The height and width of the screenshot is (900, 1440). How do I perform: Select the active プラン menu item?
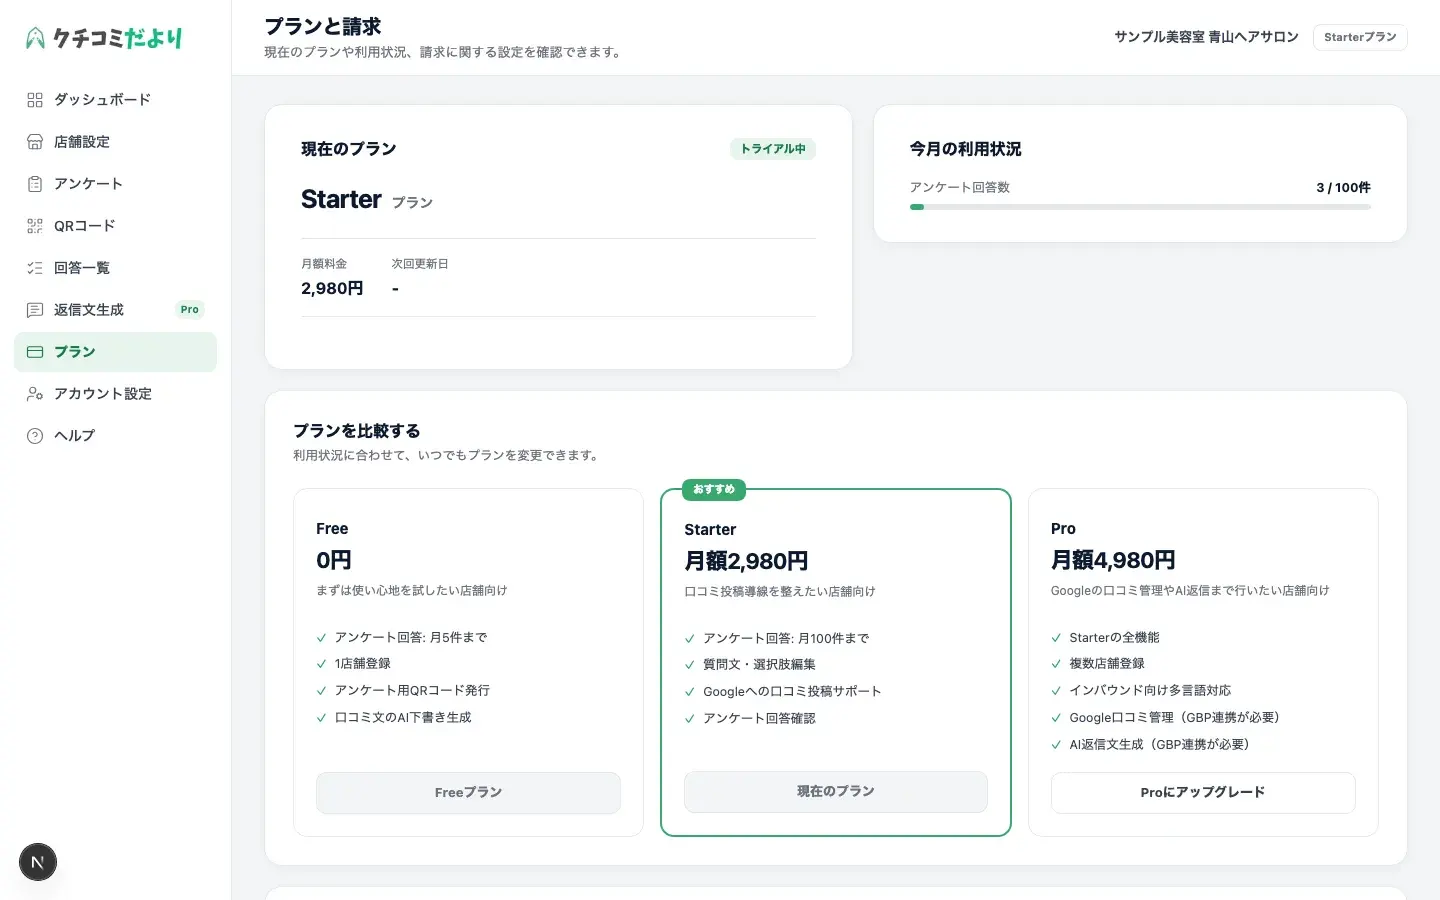(x=115, y=352)
